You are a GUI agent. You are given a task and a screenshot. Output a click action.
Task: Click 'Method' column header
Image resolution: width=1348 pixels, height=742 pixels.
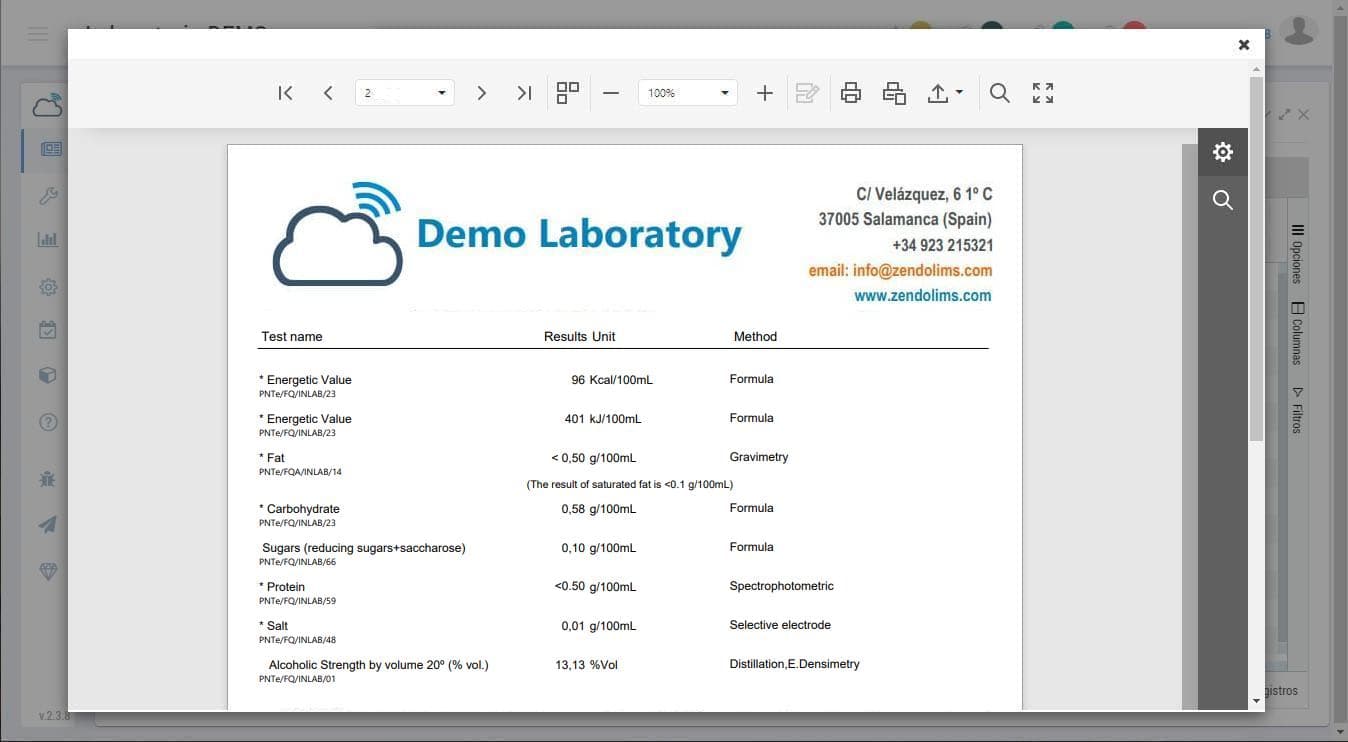pos(755,337)
